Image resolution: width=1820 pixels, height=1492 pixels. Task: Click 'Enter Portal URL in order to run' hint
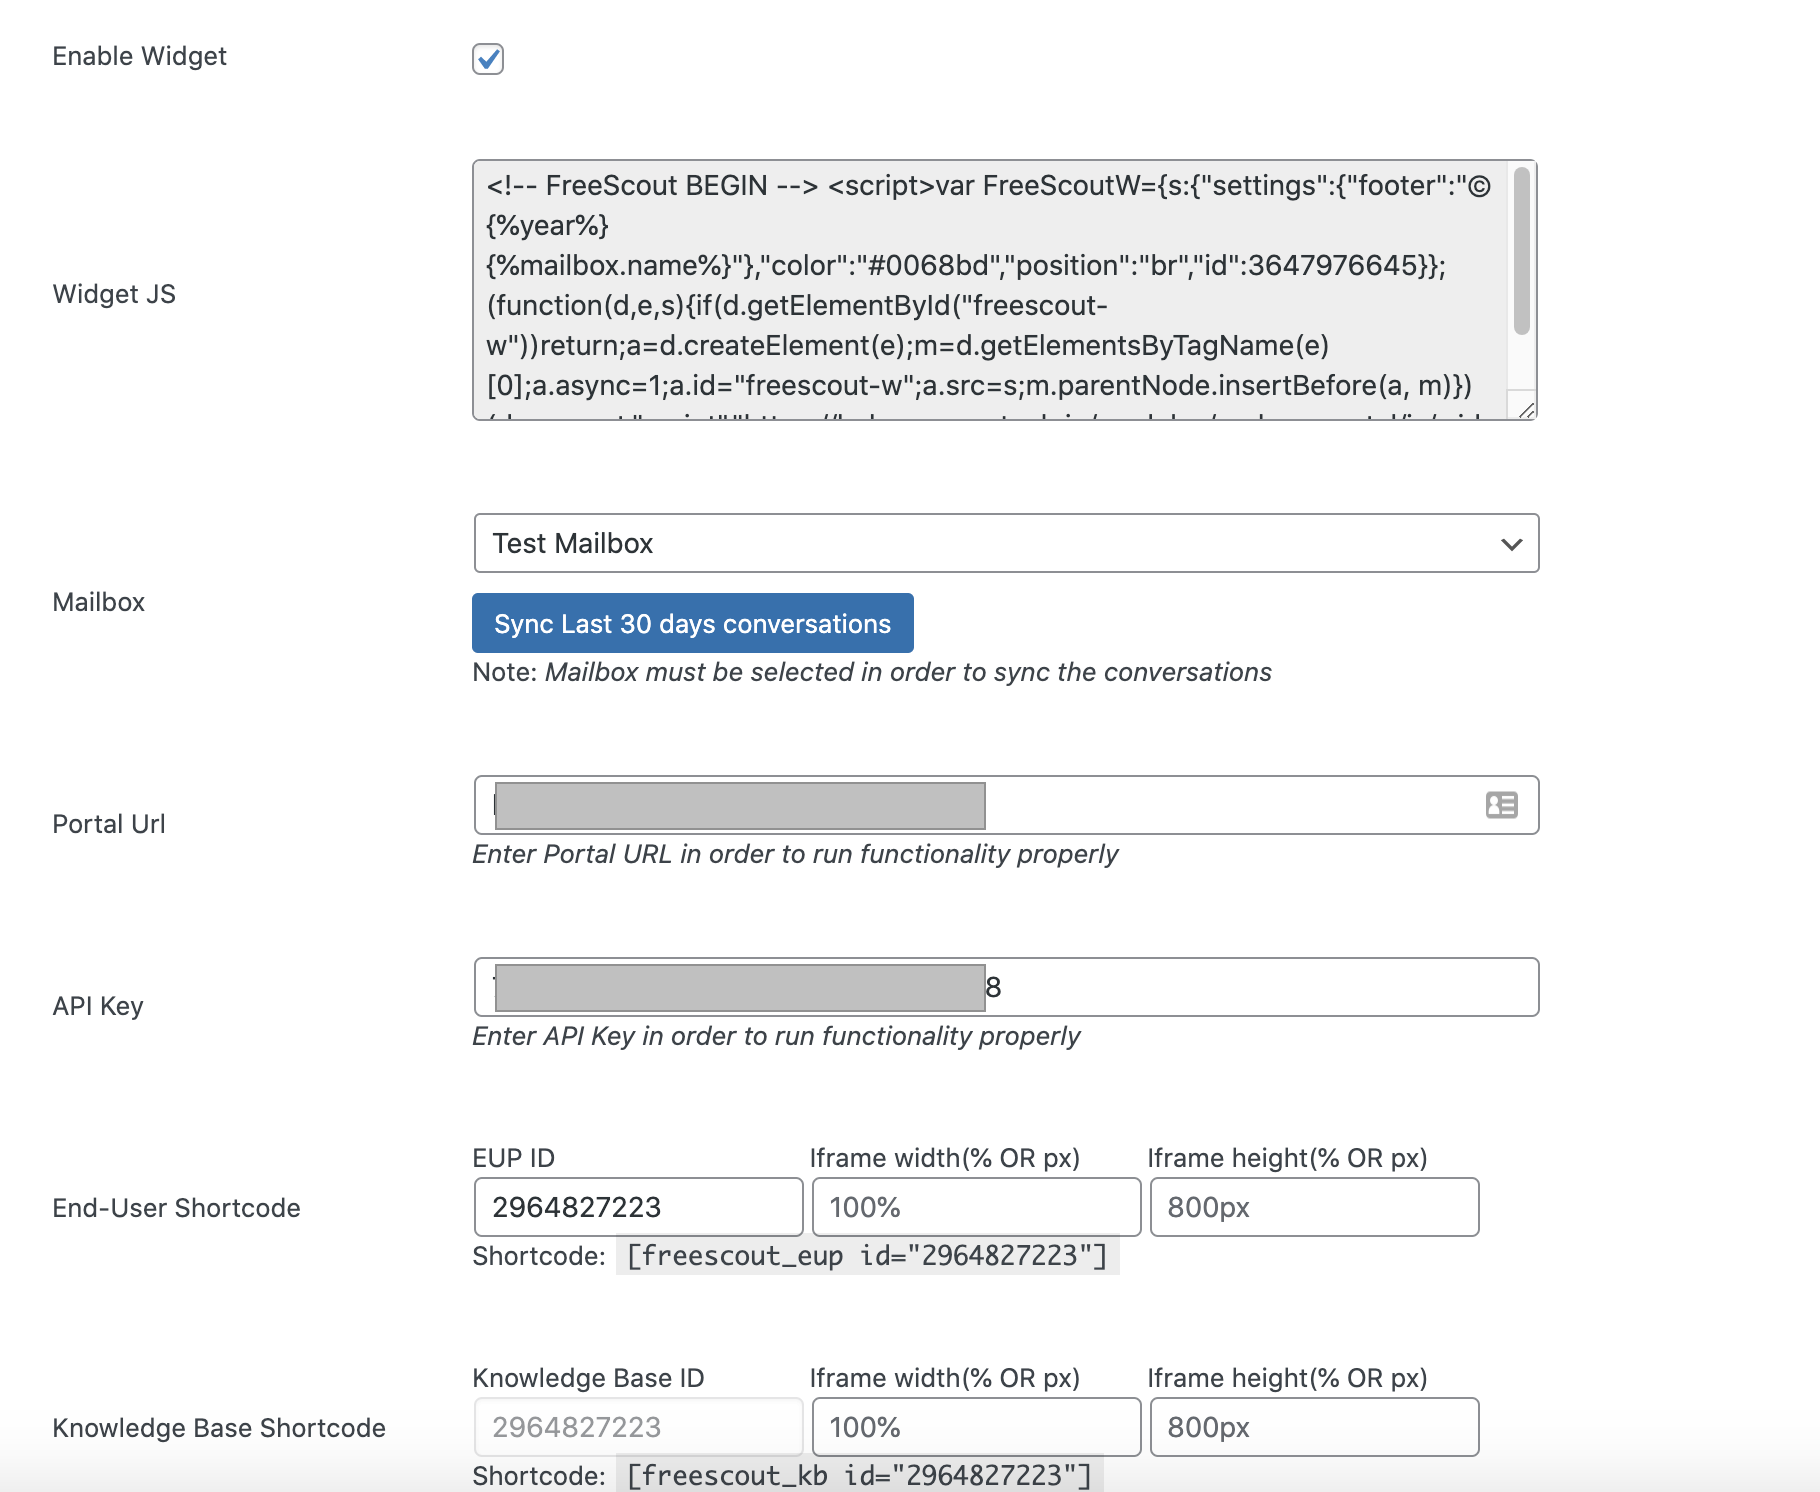(x=795, y=854)
